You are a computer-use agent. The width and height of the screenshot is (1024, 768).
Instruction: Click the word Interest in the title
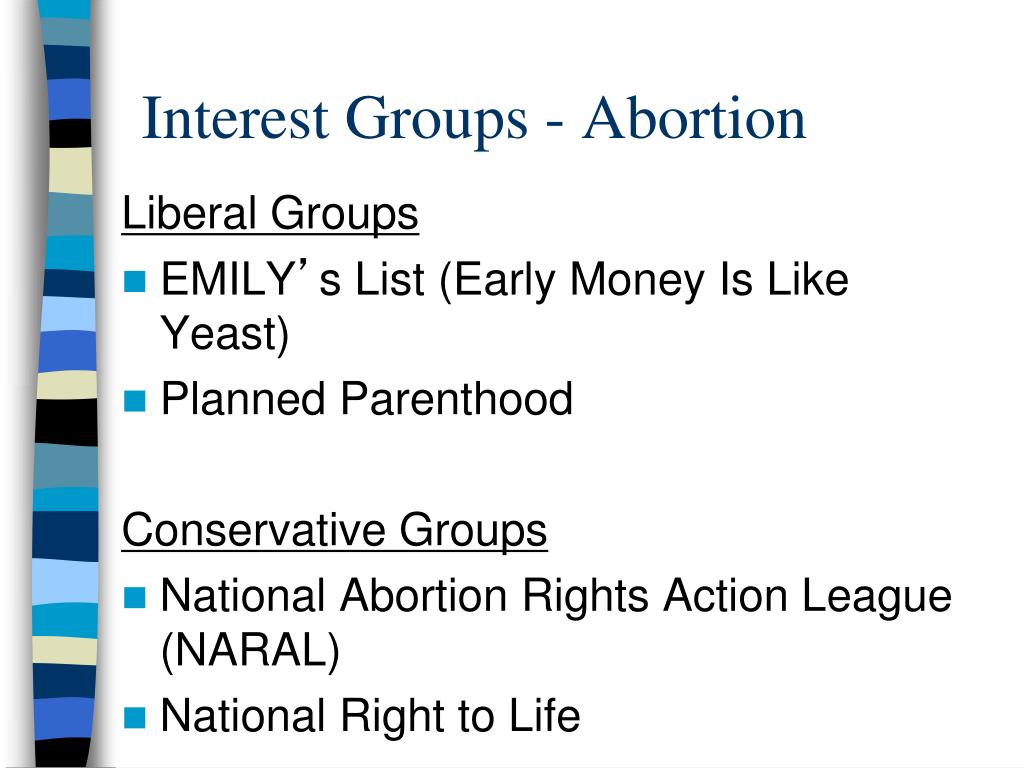pyautogui.click(x=235, y=118)
